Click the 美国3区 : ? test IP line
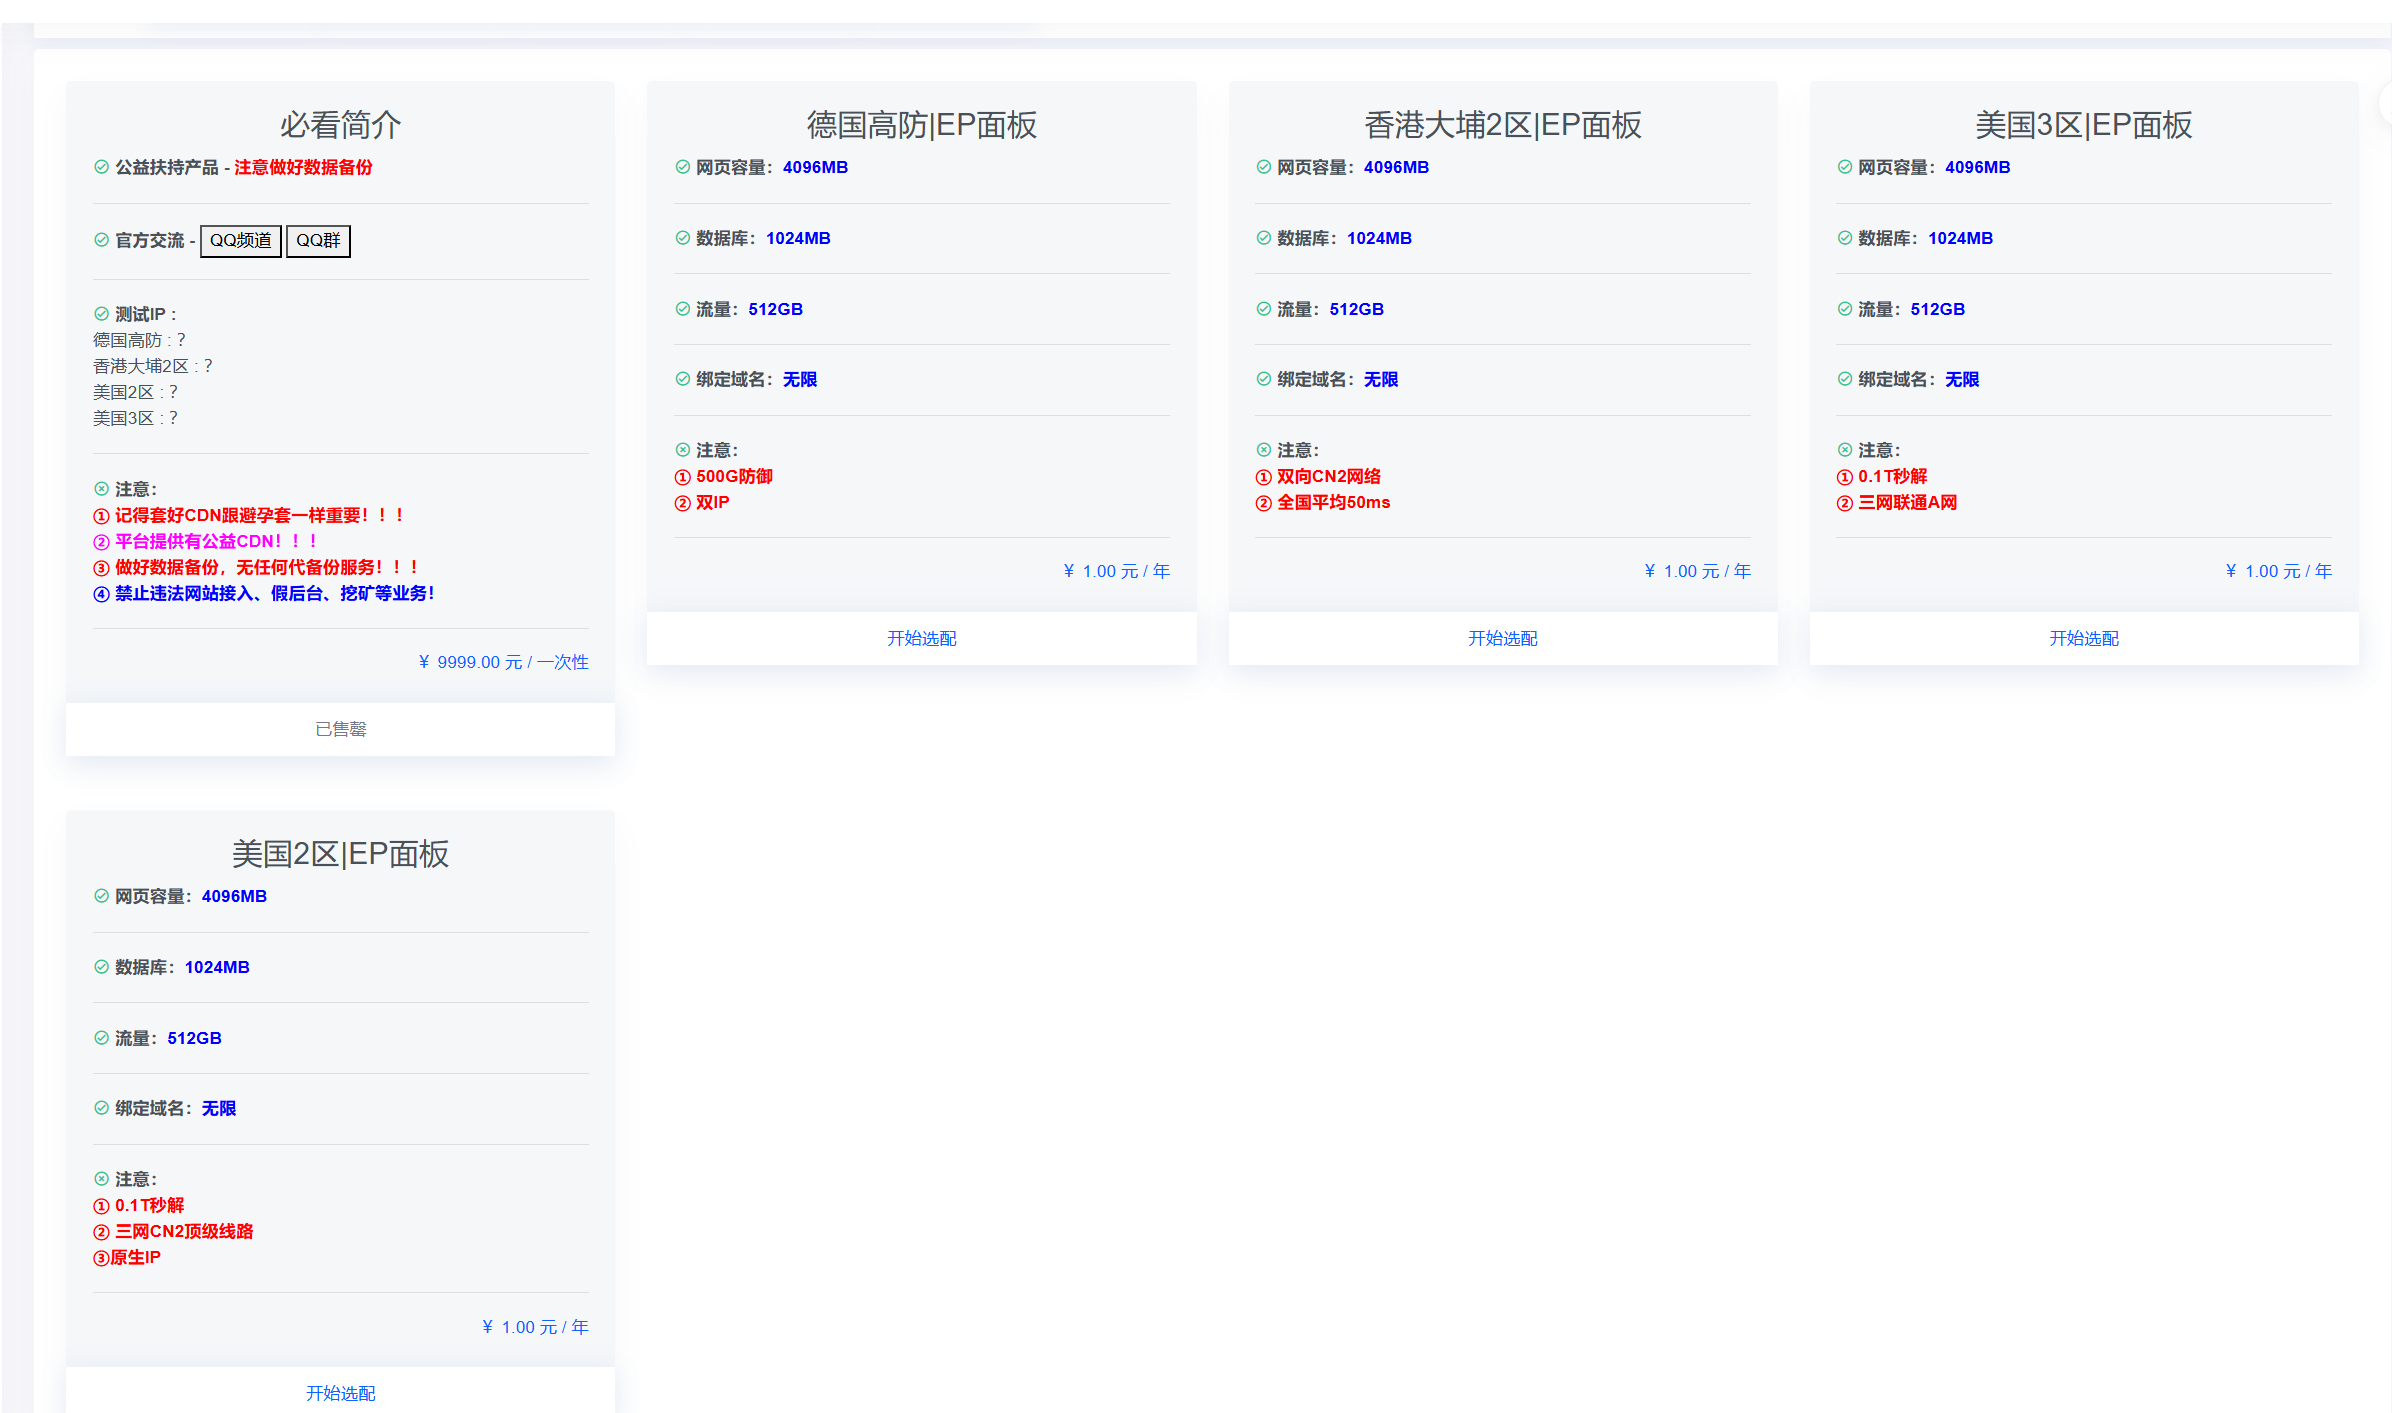Image resolution: width=2392 pixels, height=1413 pixels. coord(135,418)
